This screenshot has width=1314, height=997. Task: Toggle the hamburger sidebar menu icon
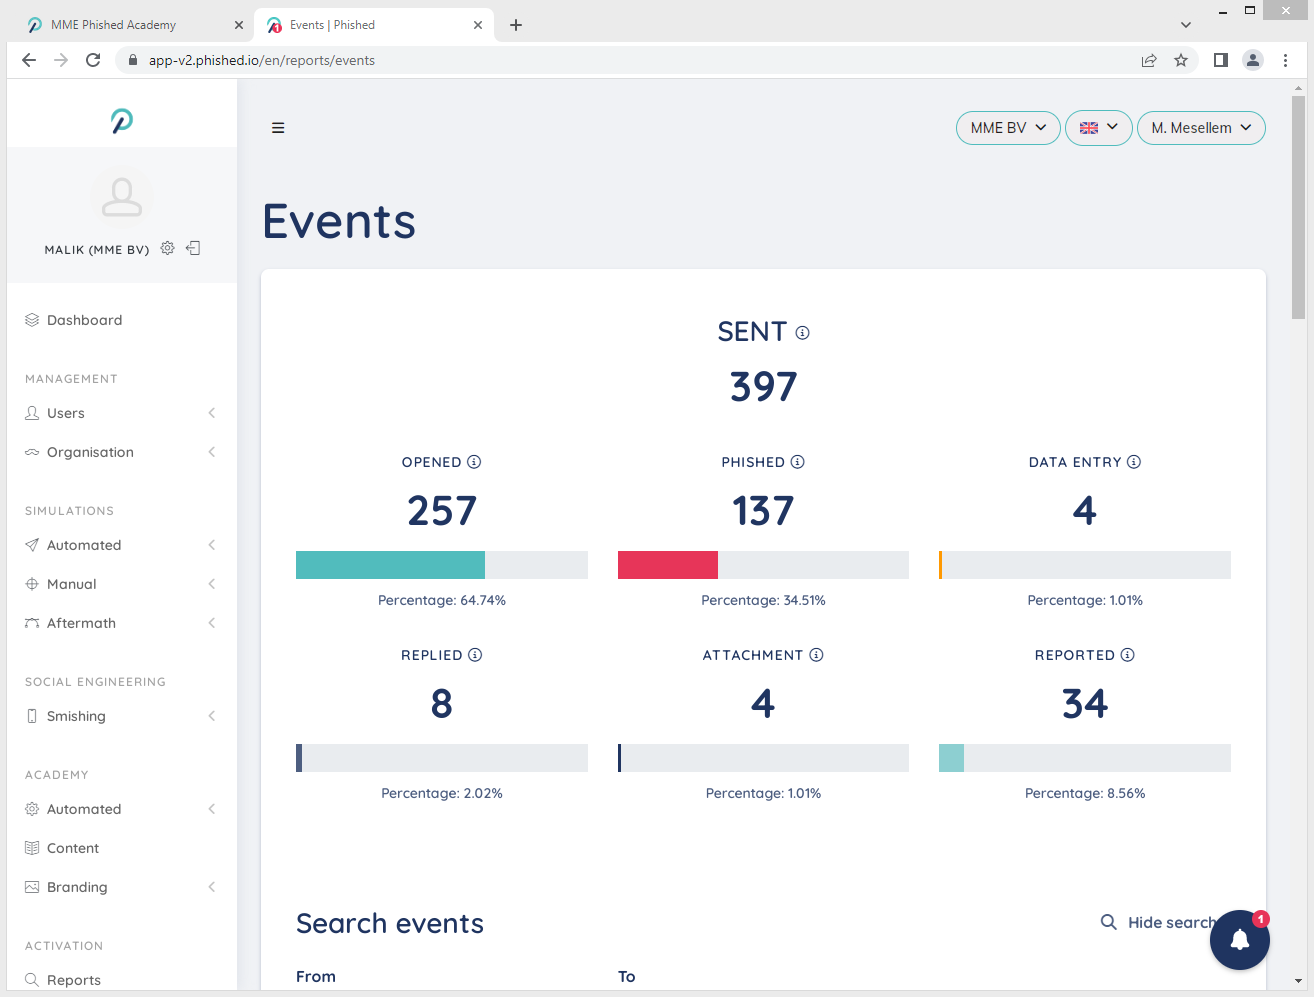click(x=278, y=128)
